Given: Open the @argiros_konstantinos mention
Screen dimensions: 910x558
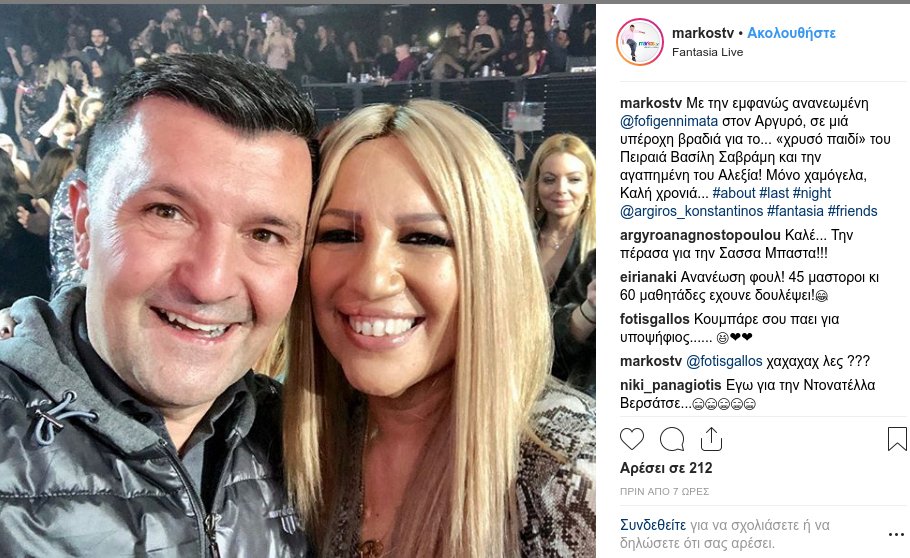Looking at the screenshot, I should tap(691, 211).
